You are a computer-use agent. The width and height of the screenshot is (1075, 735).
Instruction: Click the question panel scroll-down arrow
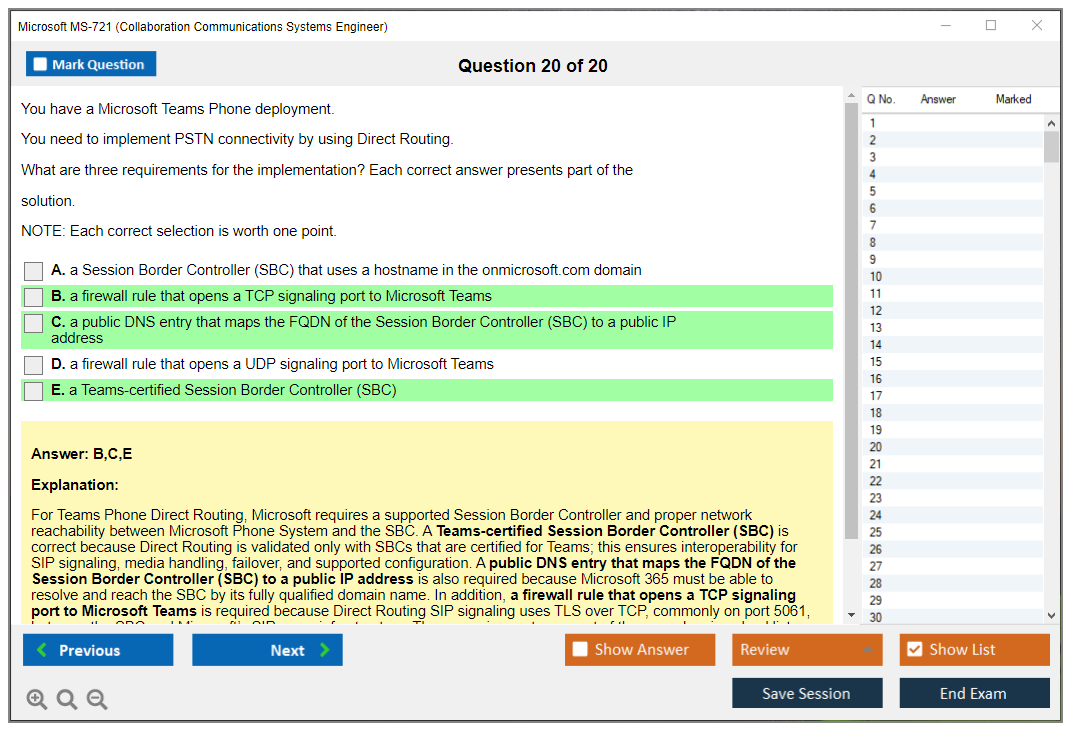click(851, 615)
